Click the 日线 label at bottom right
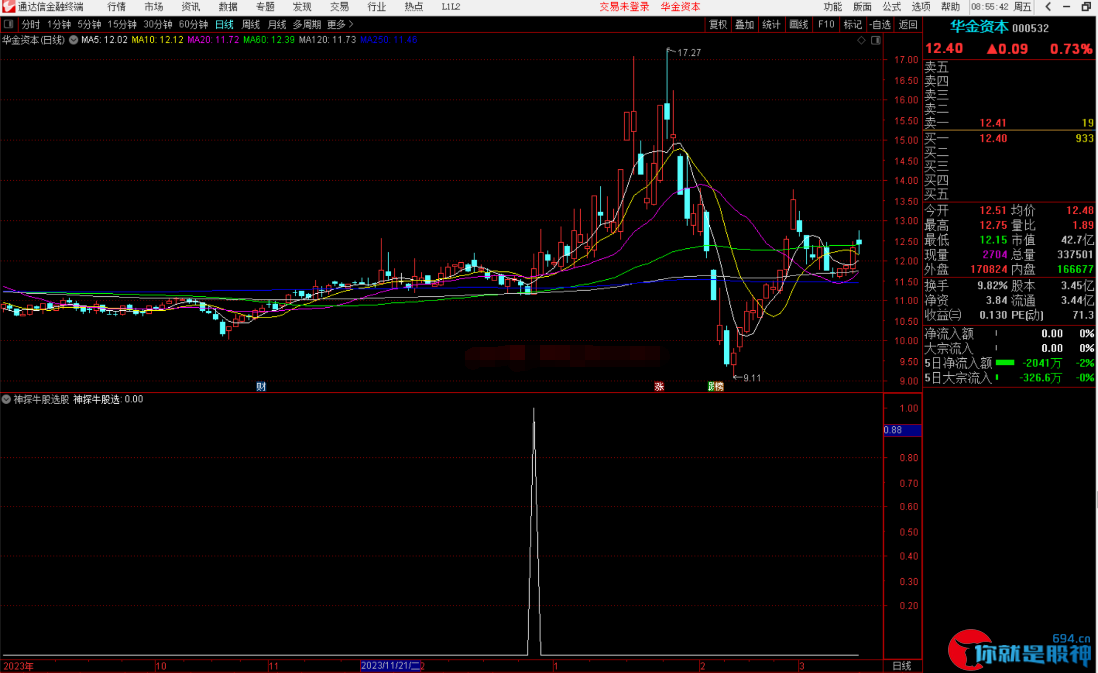1098x673 pixels. pyautogui.click(x=902, y=666)
